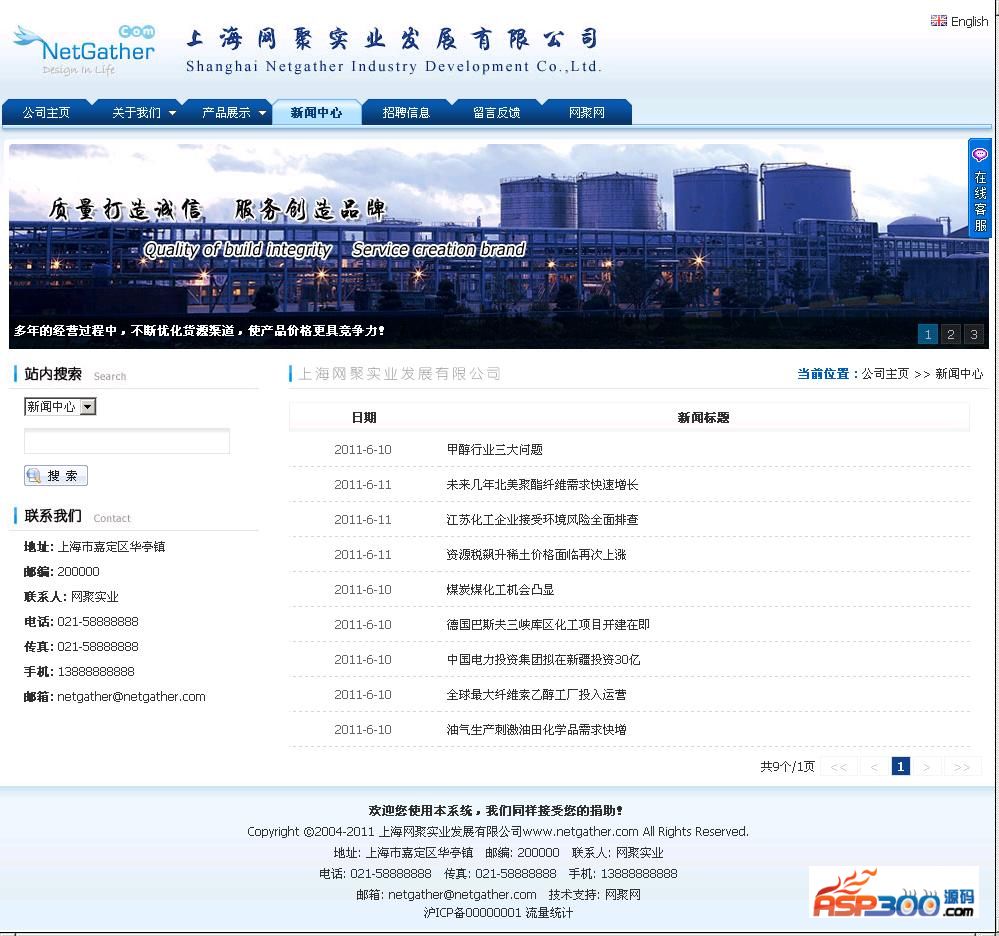
Task: Show banner slide 1
Action: tap(928, 334)
